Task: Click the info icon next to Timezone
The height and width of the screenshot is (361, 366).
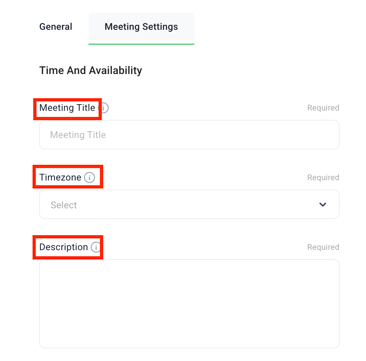Action: tap(89, 178)
